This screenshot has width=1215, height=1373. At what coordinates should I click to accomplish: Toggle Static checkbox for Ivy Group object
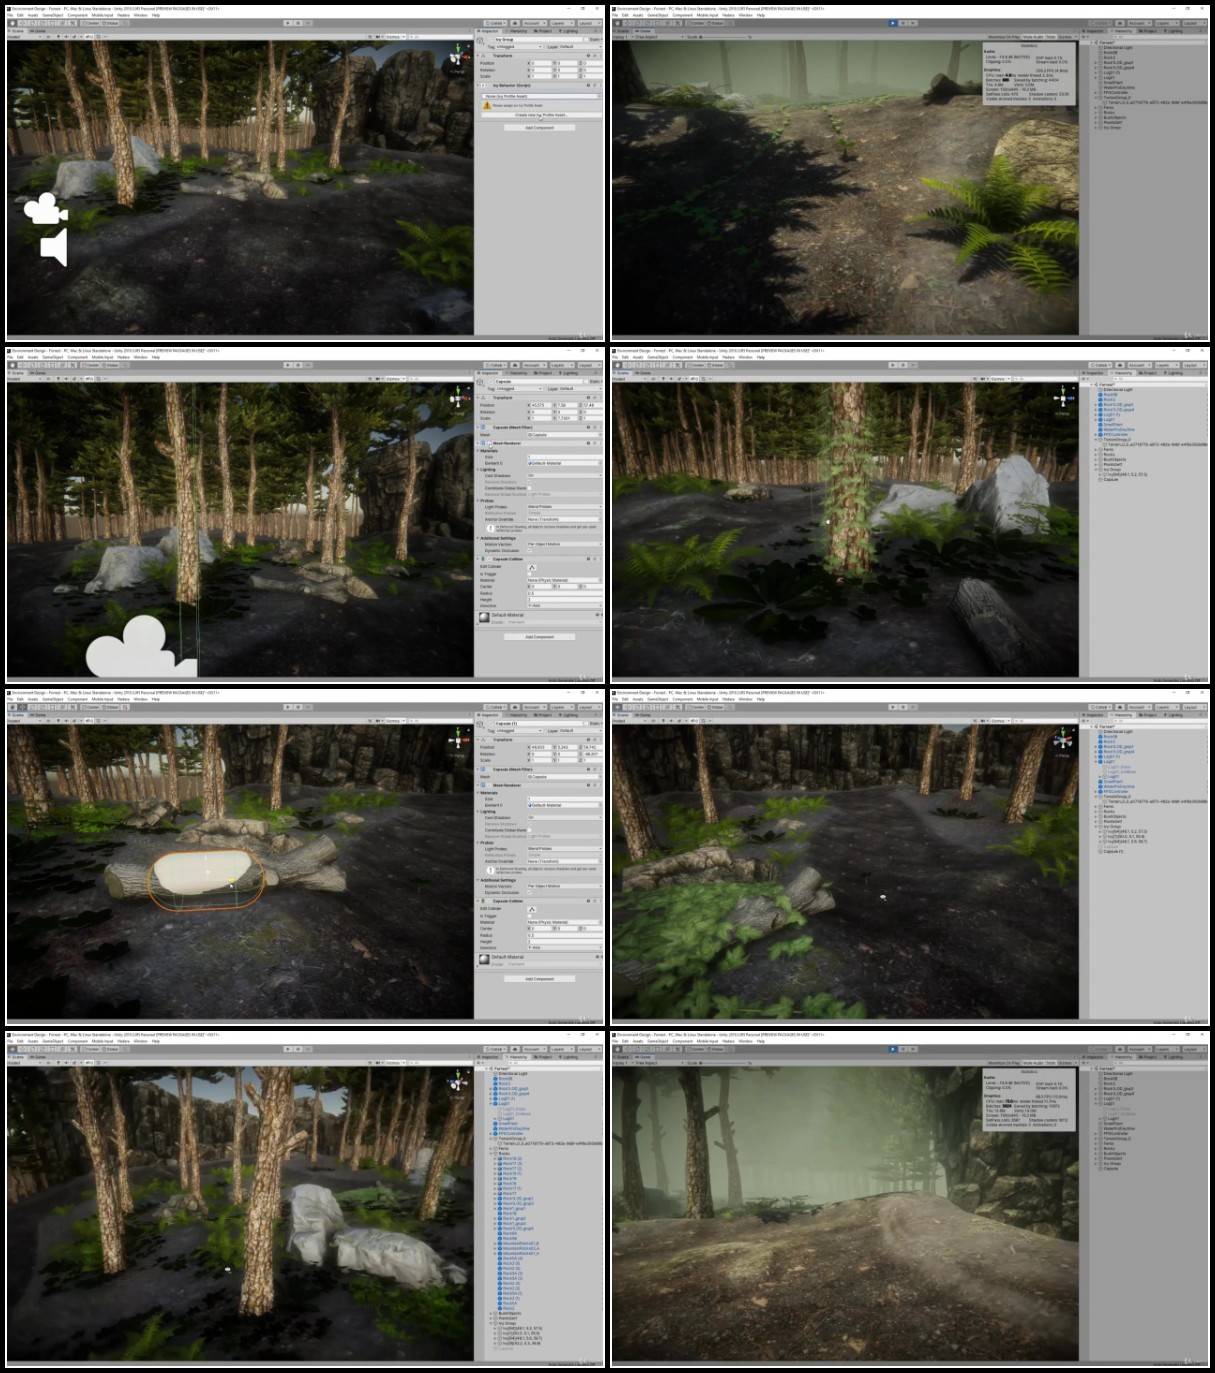point(586,39)
